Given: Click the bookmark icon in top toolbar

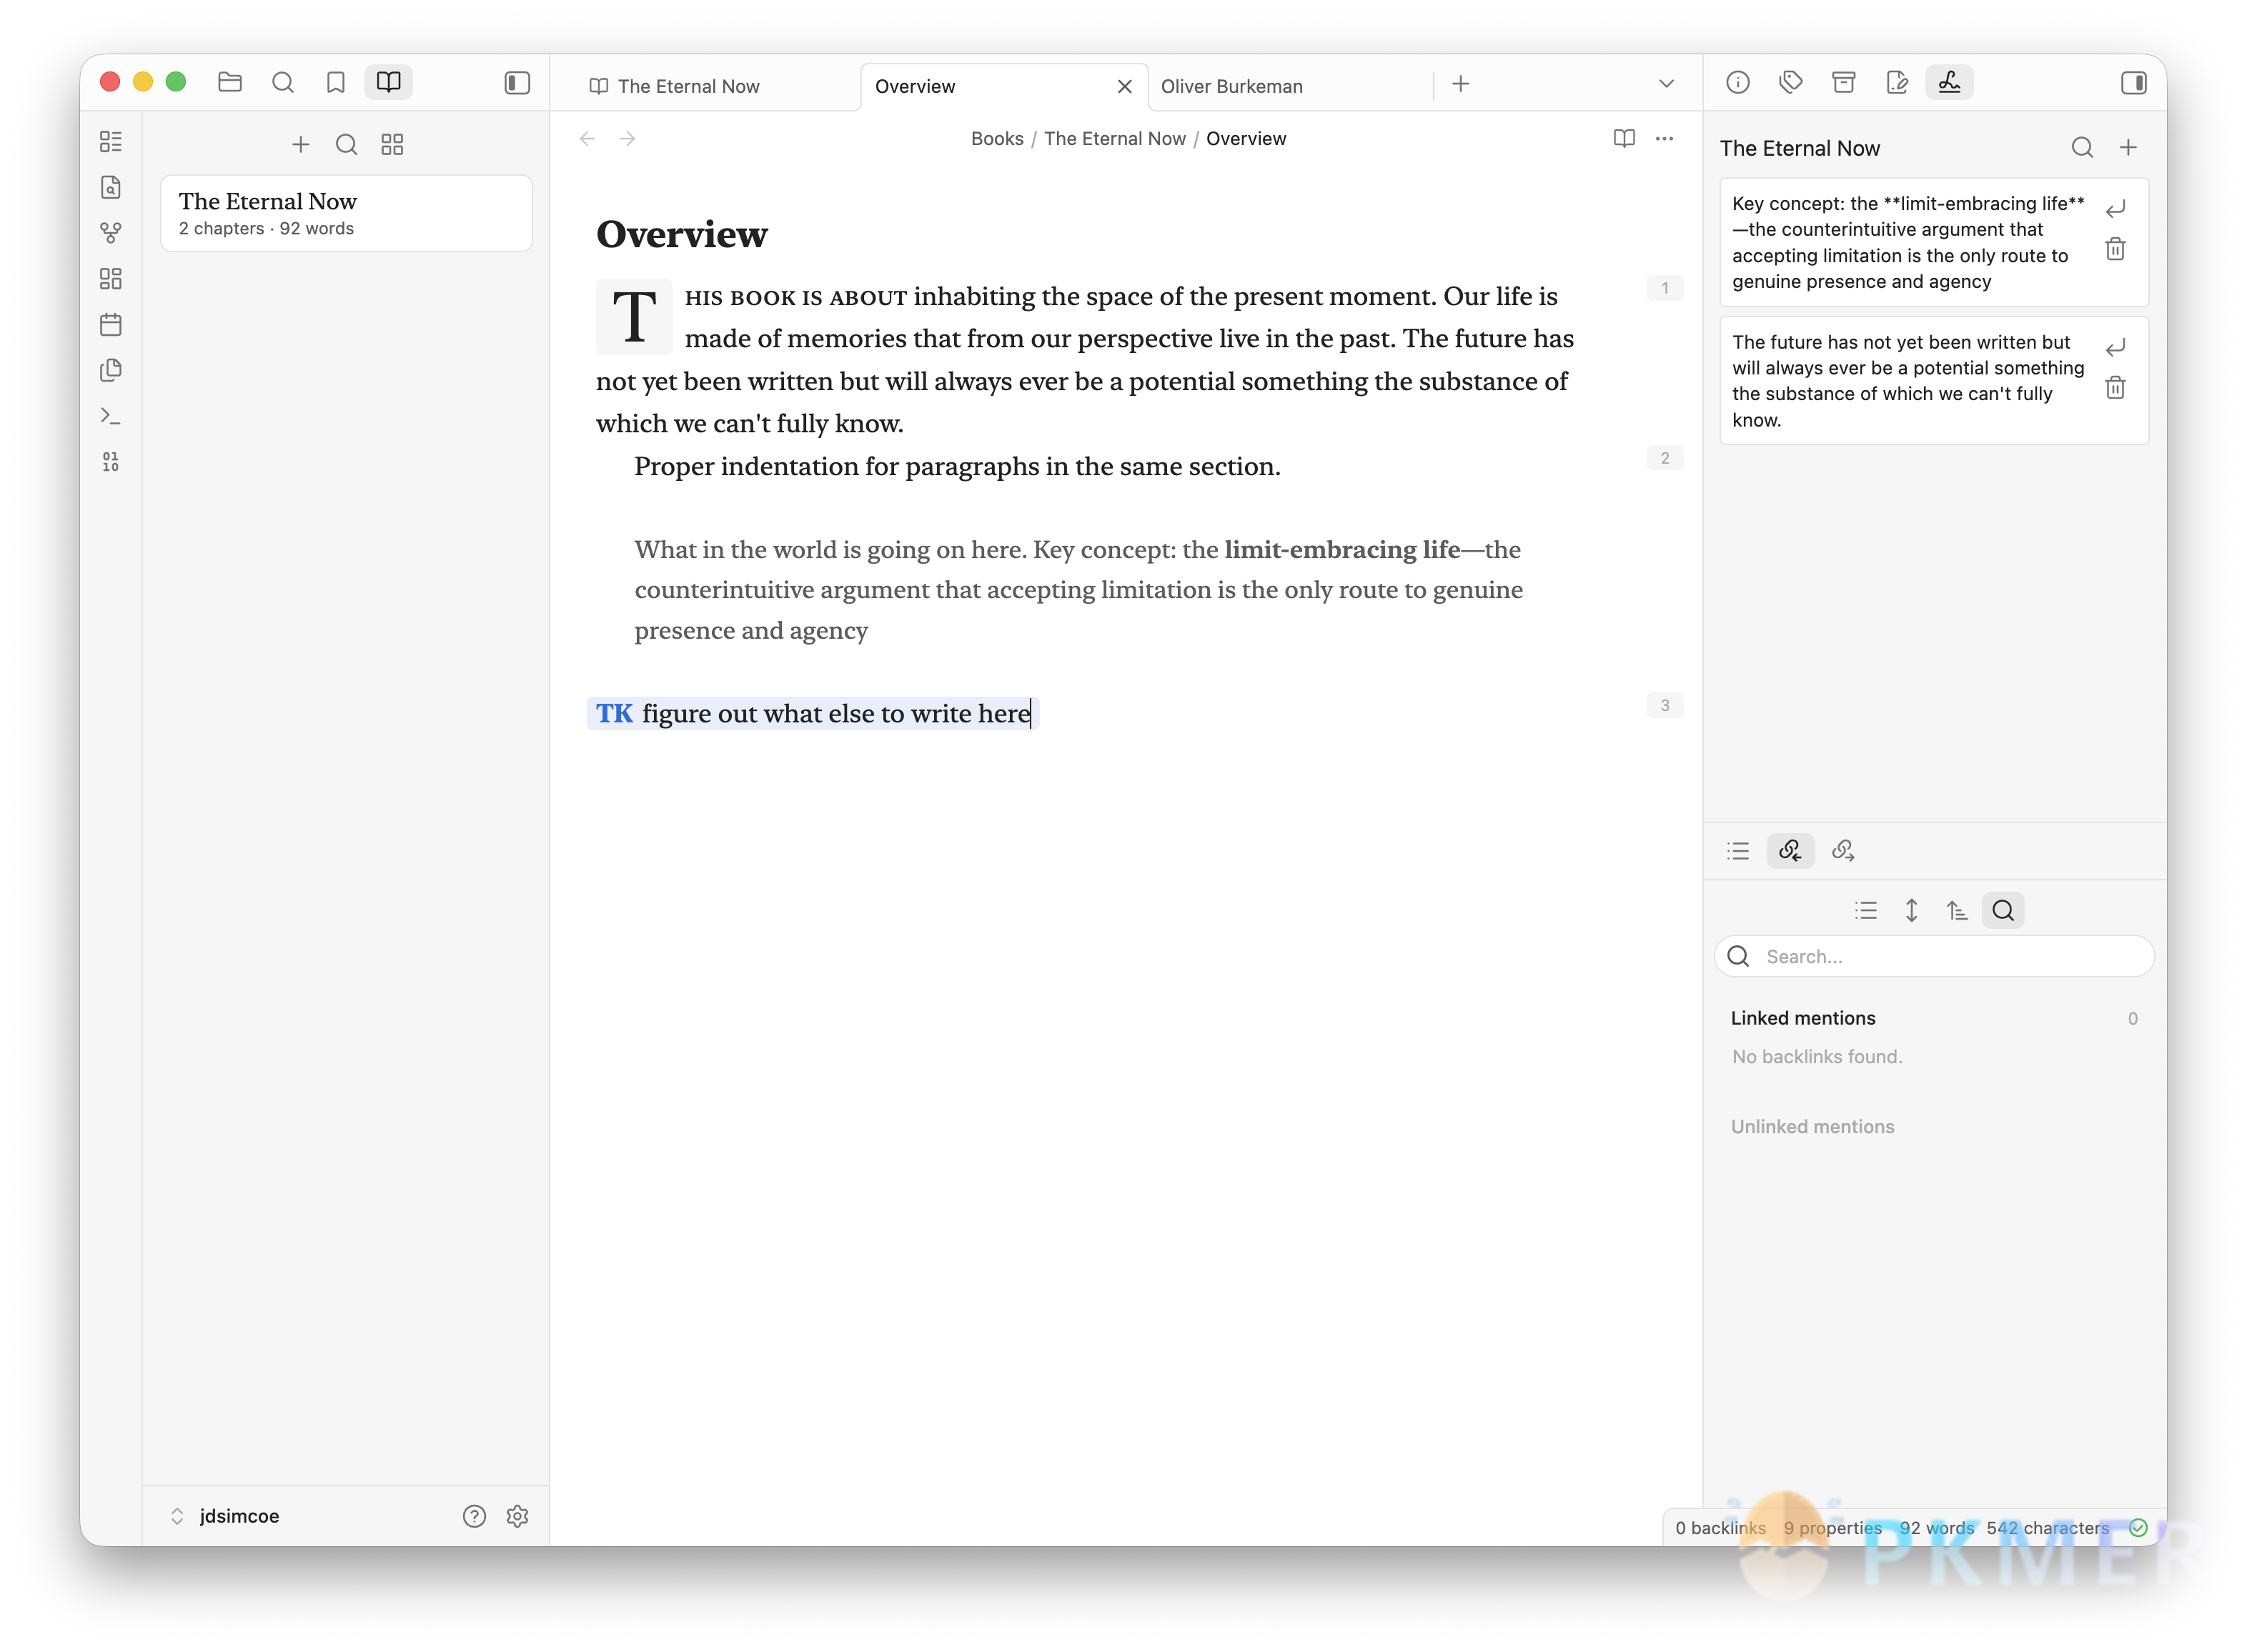Looking at the screenshot, I should (x=336, y=83).
